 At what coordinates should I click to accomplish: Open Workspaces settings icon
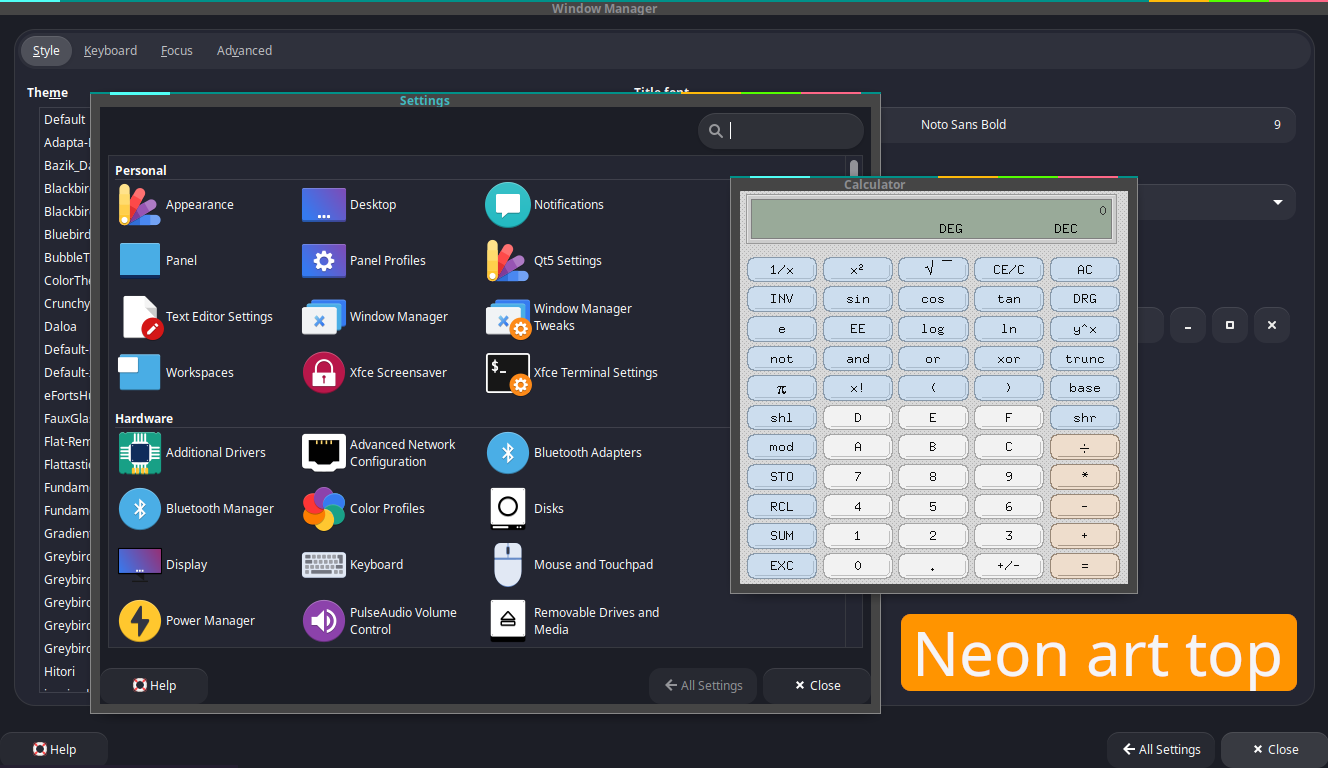coord(140,373)
